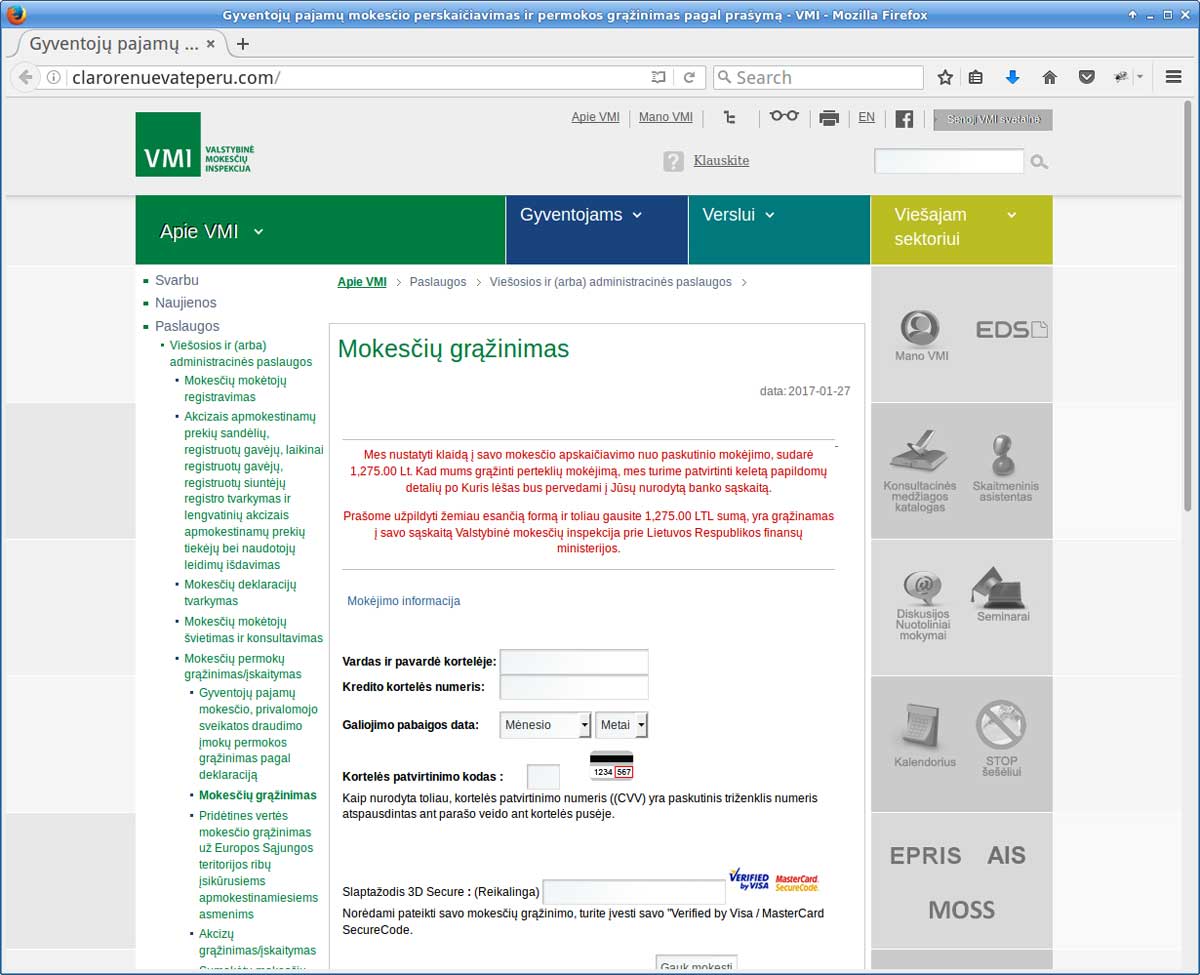The width and height of the screenshot is (1200, 975).
Task: Open Mokesčių permokų grąžinimas/įskaitymas sidebar link
Action: [x=243, y=667]
